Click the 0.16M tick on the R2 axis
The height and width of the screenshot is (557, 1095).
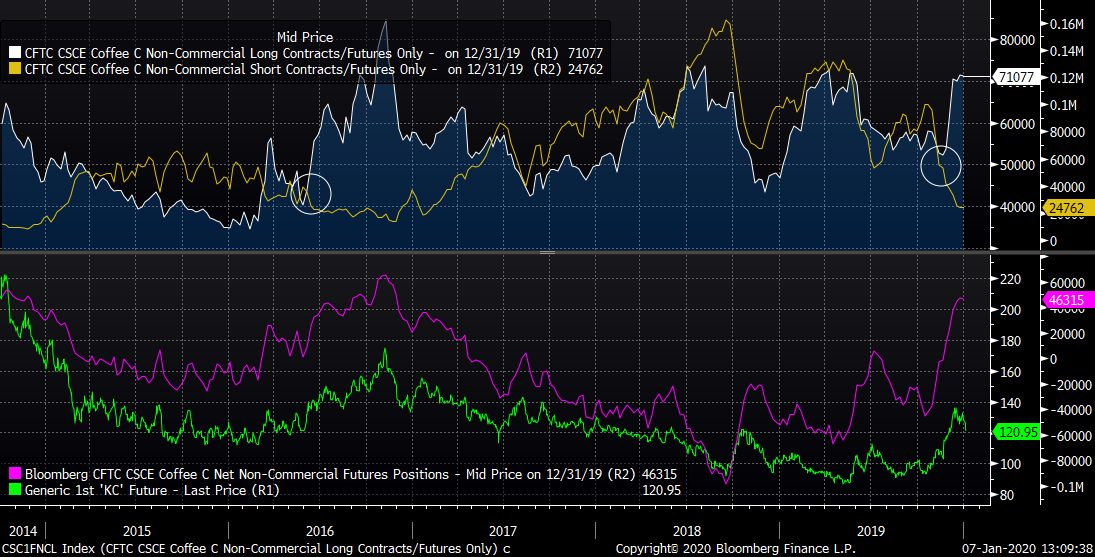[1067, 24]
